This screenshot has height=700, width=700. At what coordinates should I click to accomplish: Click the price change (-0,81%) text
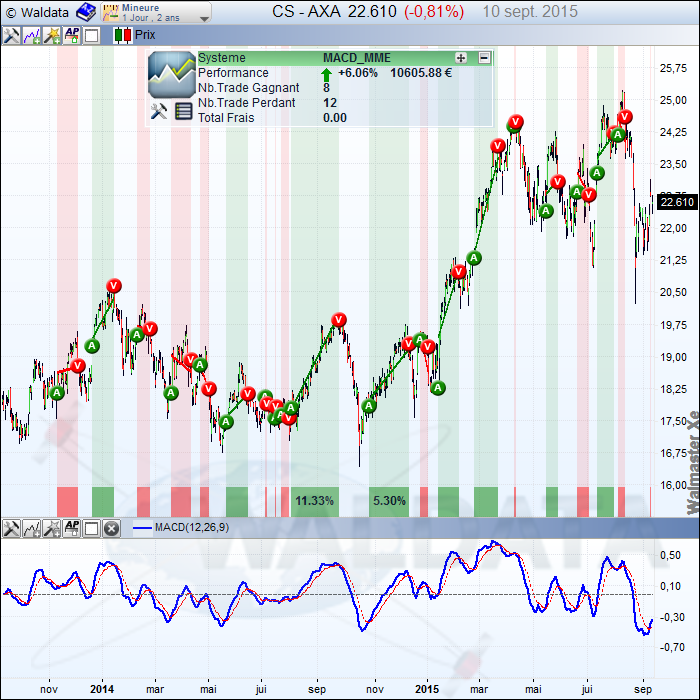point(434,12)
